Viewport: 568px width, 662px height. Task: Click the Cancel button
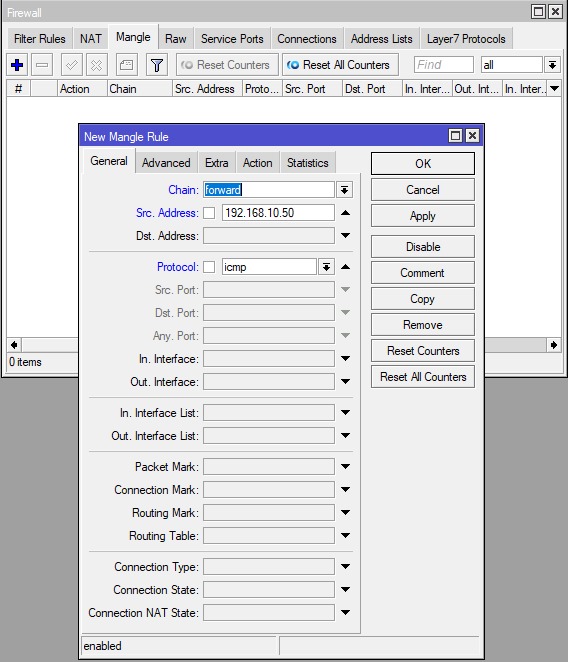tap(423, 190)
